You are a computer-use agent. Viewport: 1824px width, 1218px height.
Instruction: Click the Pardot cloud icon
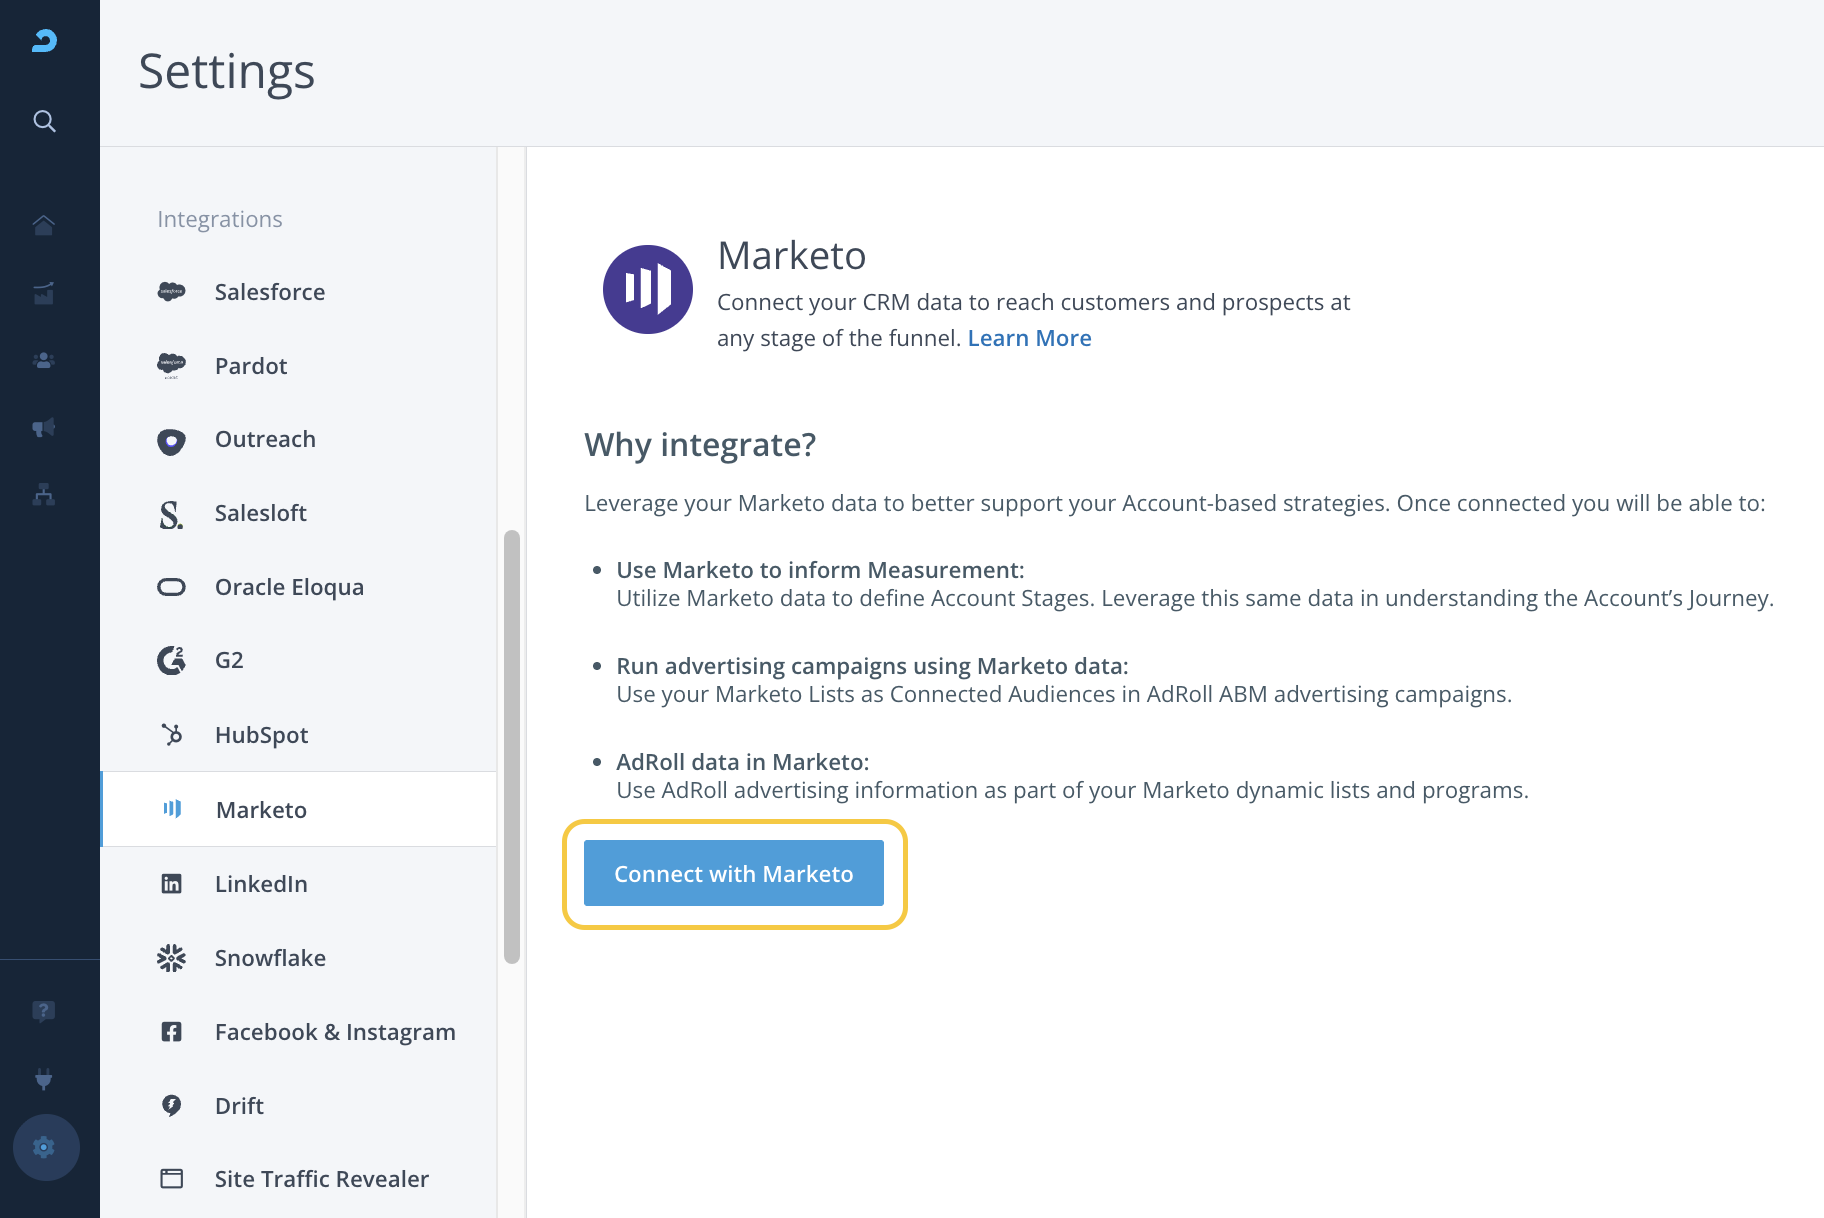click(171, 366)
